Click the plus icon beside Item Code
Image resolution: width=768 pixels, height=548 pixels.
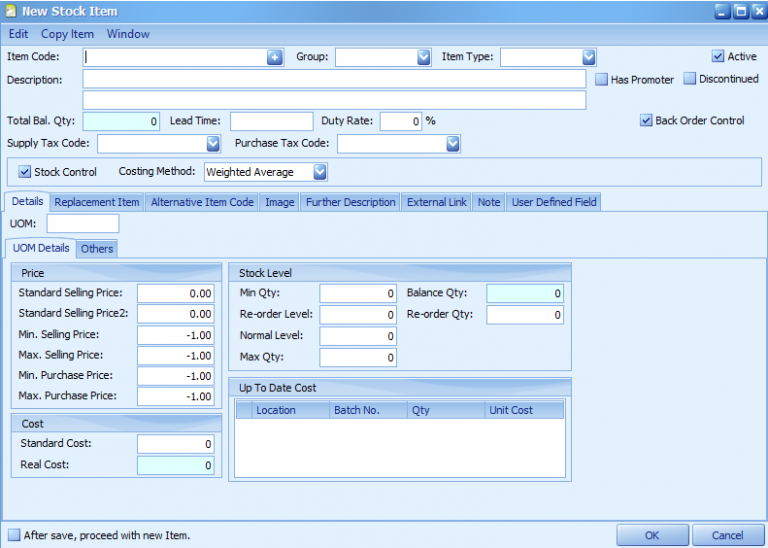[275, 58]
